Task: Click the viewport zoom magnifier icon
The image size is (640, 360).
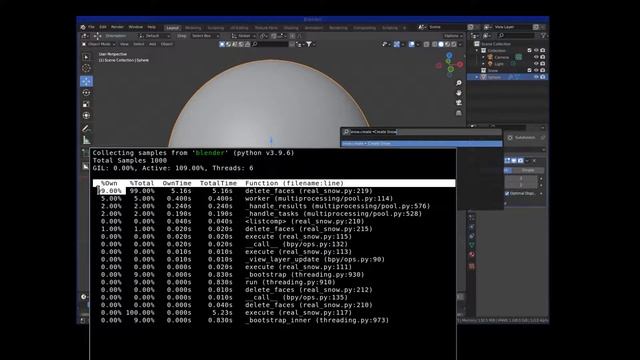Action: [459, 83]
